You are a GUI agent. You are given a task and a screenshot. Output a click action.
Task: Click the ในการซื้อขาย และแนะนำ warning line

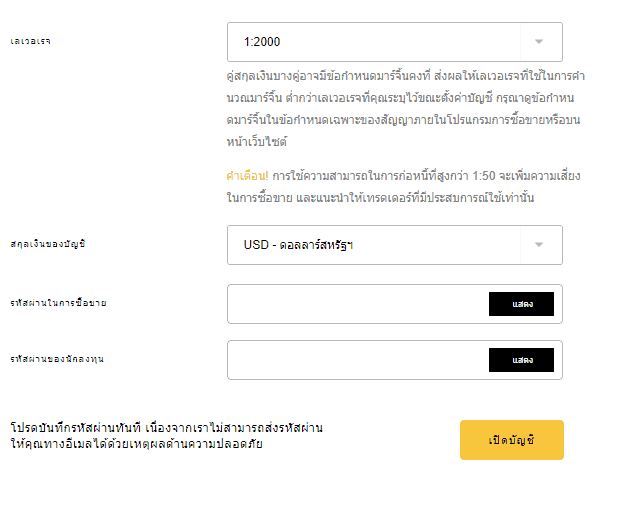pos(380,197)
